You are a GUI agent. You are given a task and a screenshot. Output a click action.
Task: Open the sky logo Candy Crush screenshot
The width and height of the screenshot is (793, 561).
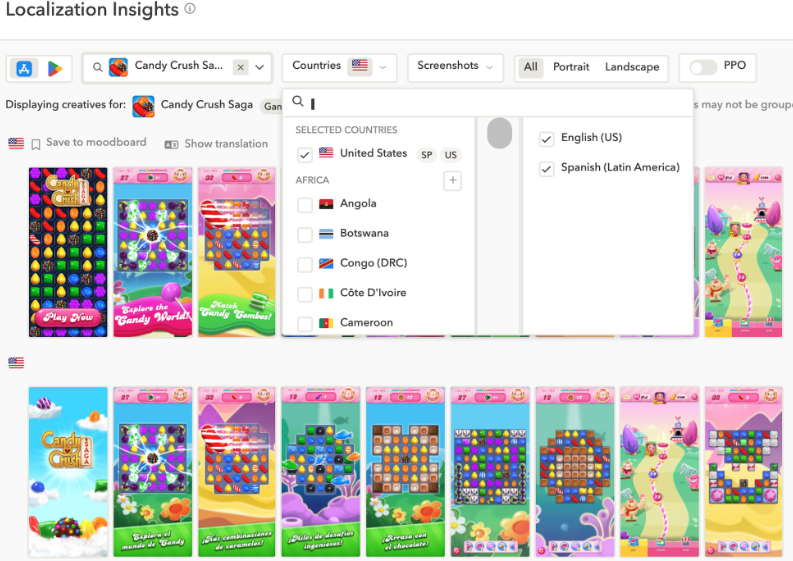pos(68,472)
